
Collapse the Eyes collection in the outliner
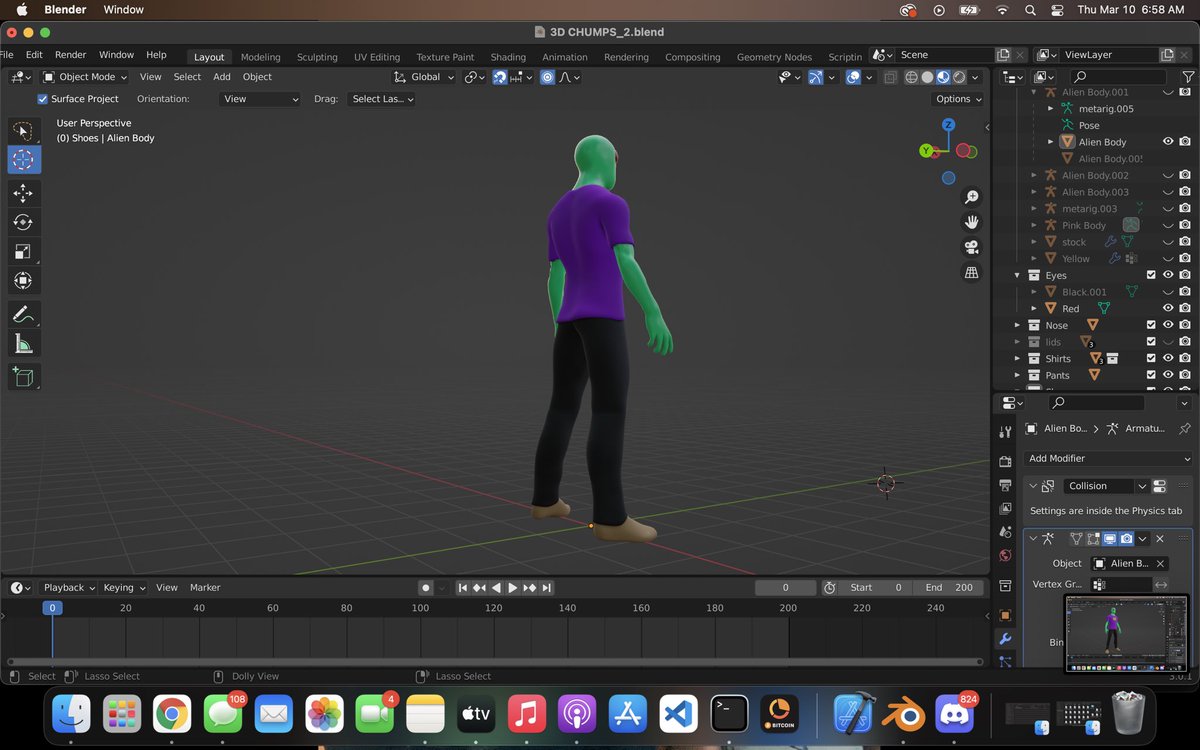tap(1017, 275)
